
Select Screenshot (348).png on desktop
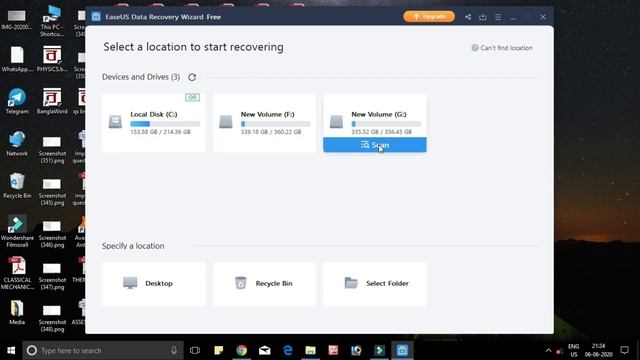[52, 318]
